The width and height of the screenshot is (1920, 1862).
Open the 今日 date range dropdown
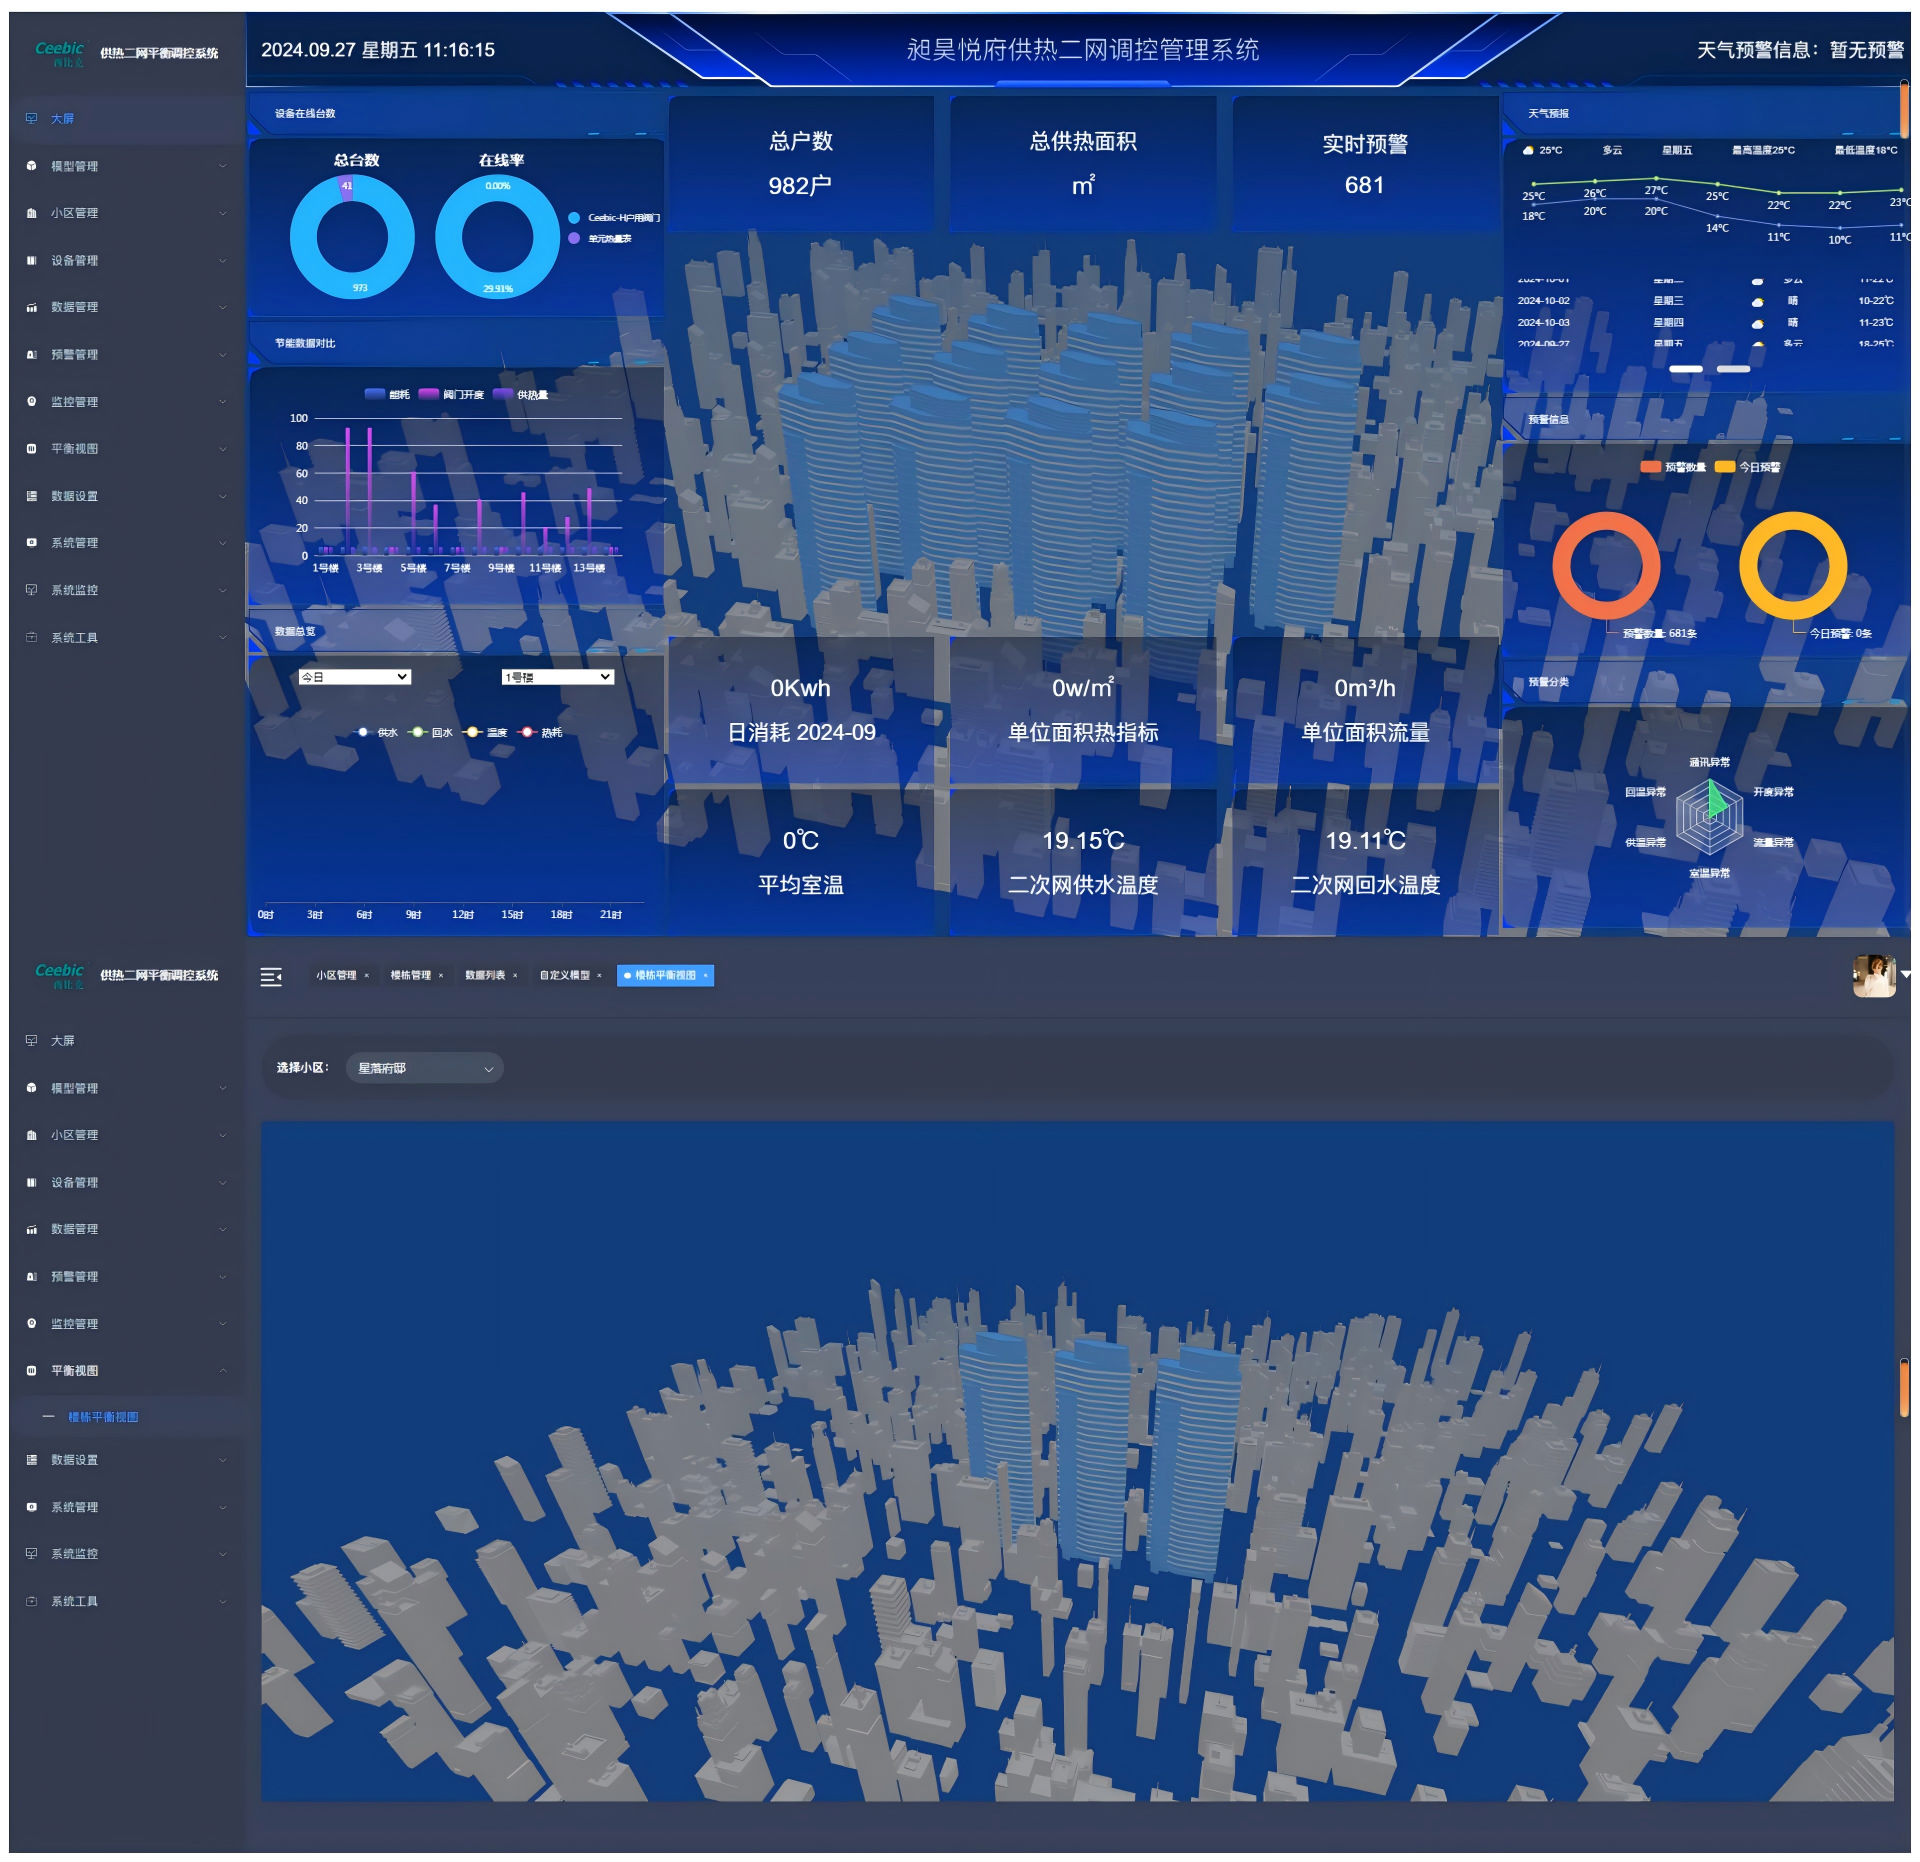pos(354,677)
